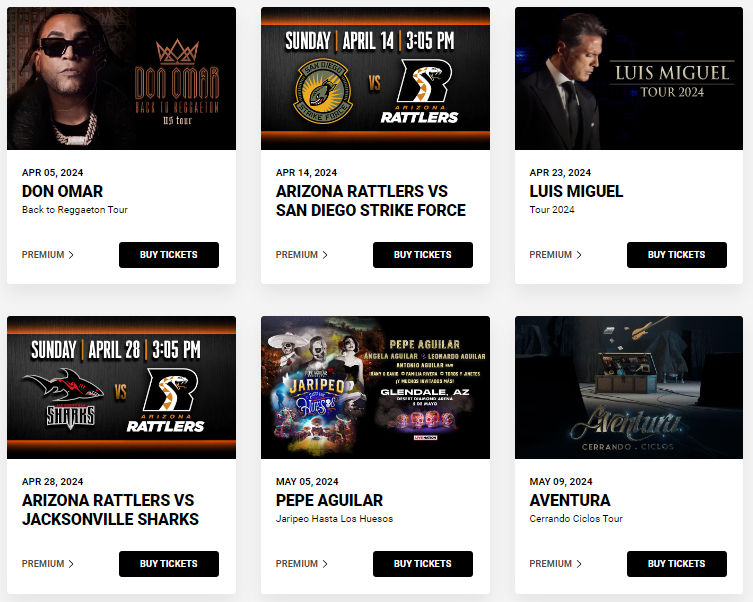The image size is (753, 602).
Task: Open the April 14 Rattlers game banner
Action: (376, 78)
